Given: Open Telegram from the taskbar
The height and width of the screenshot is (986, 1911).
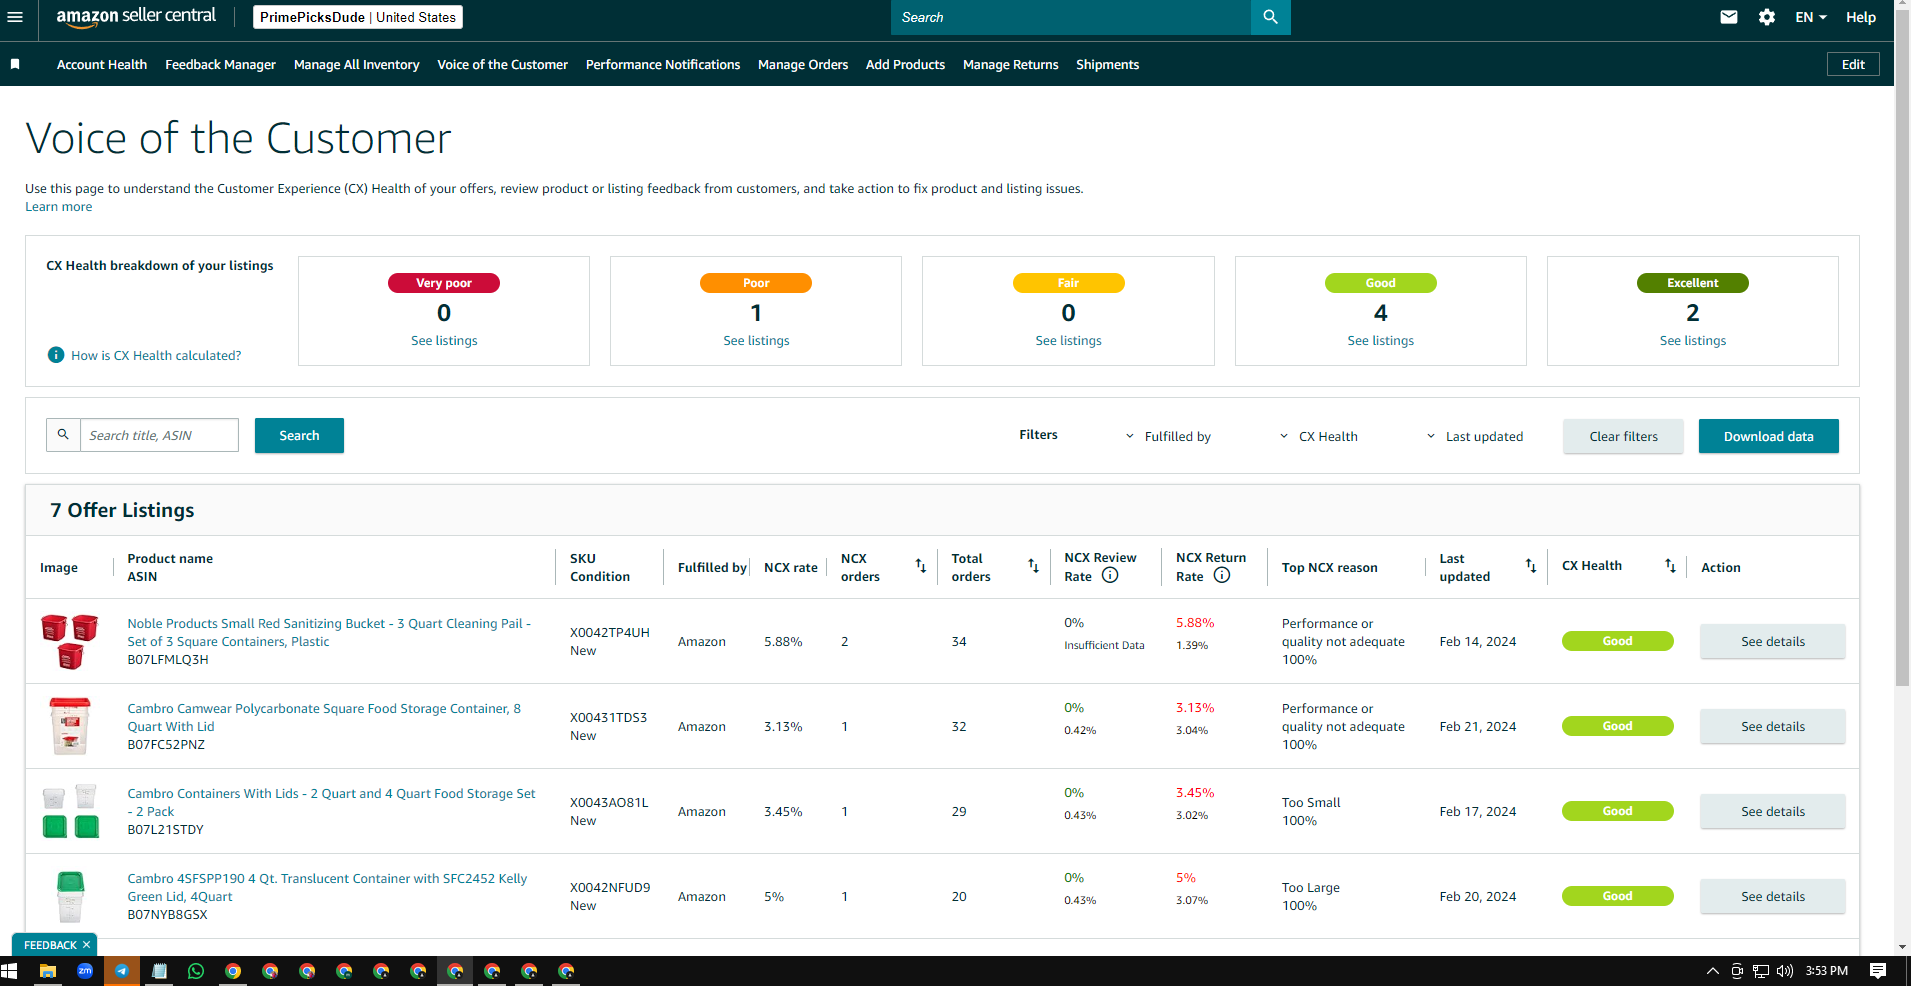Looking at the screenshot, I should (122, 971).
